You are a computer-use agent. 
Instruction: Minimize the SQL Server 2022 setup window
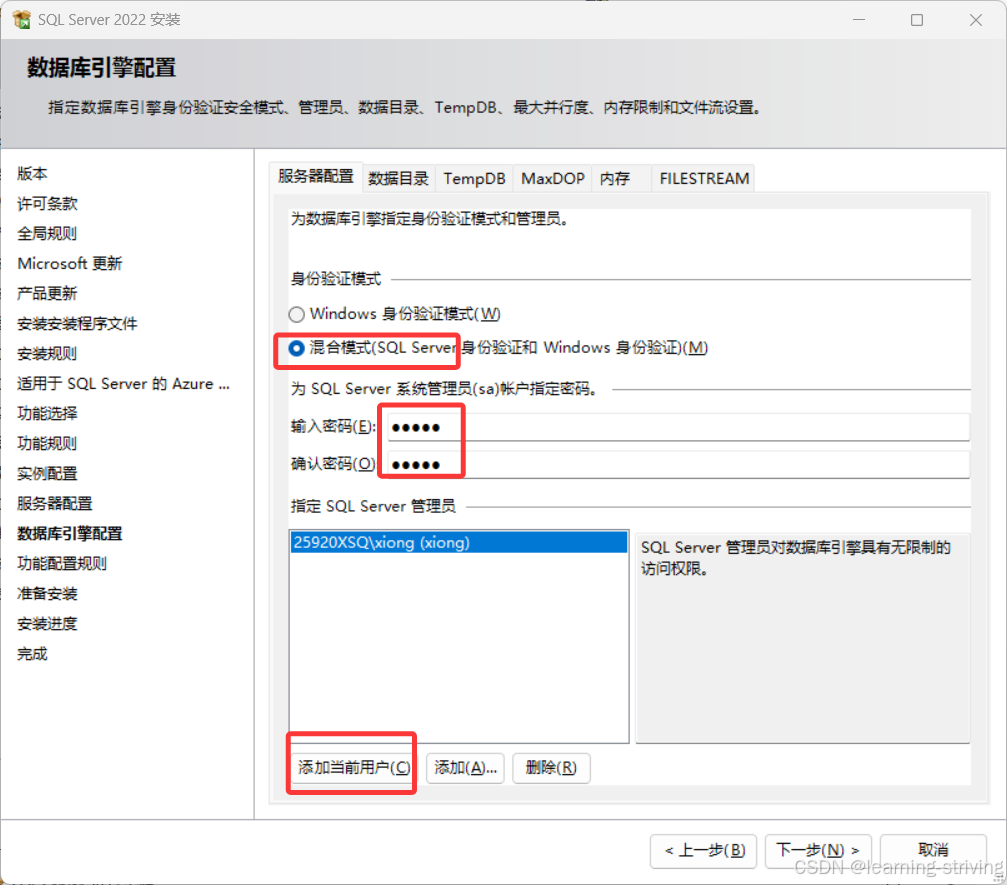pyautogui.click(x=859, y=20)
